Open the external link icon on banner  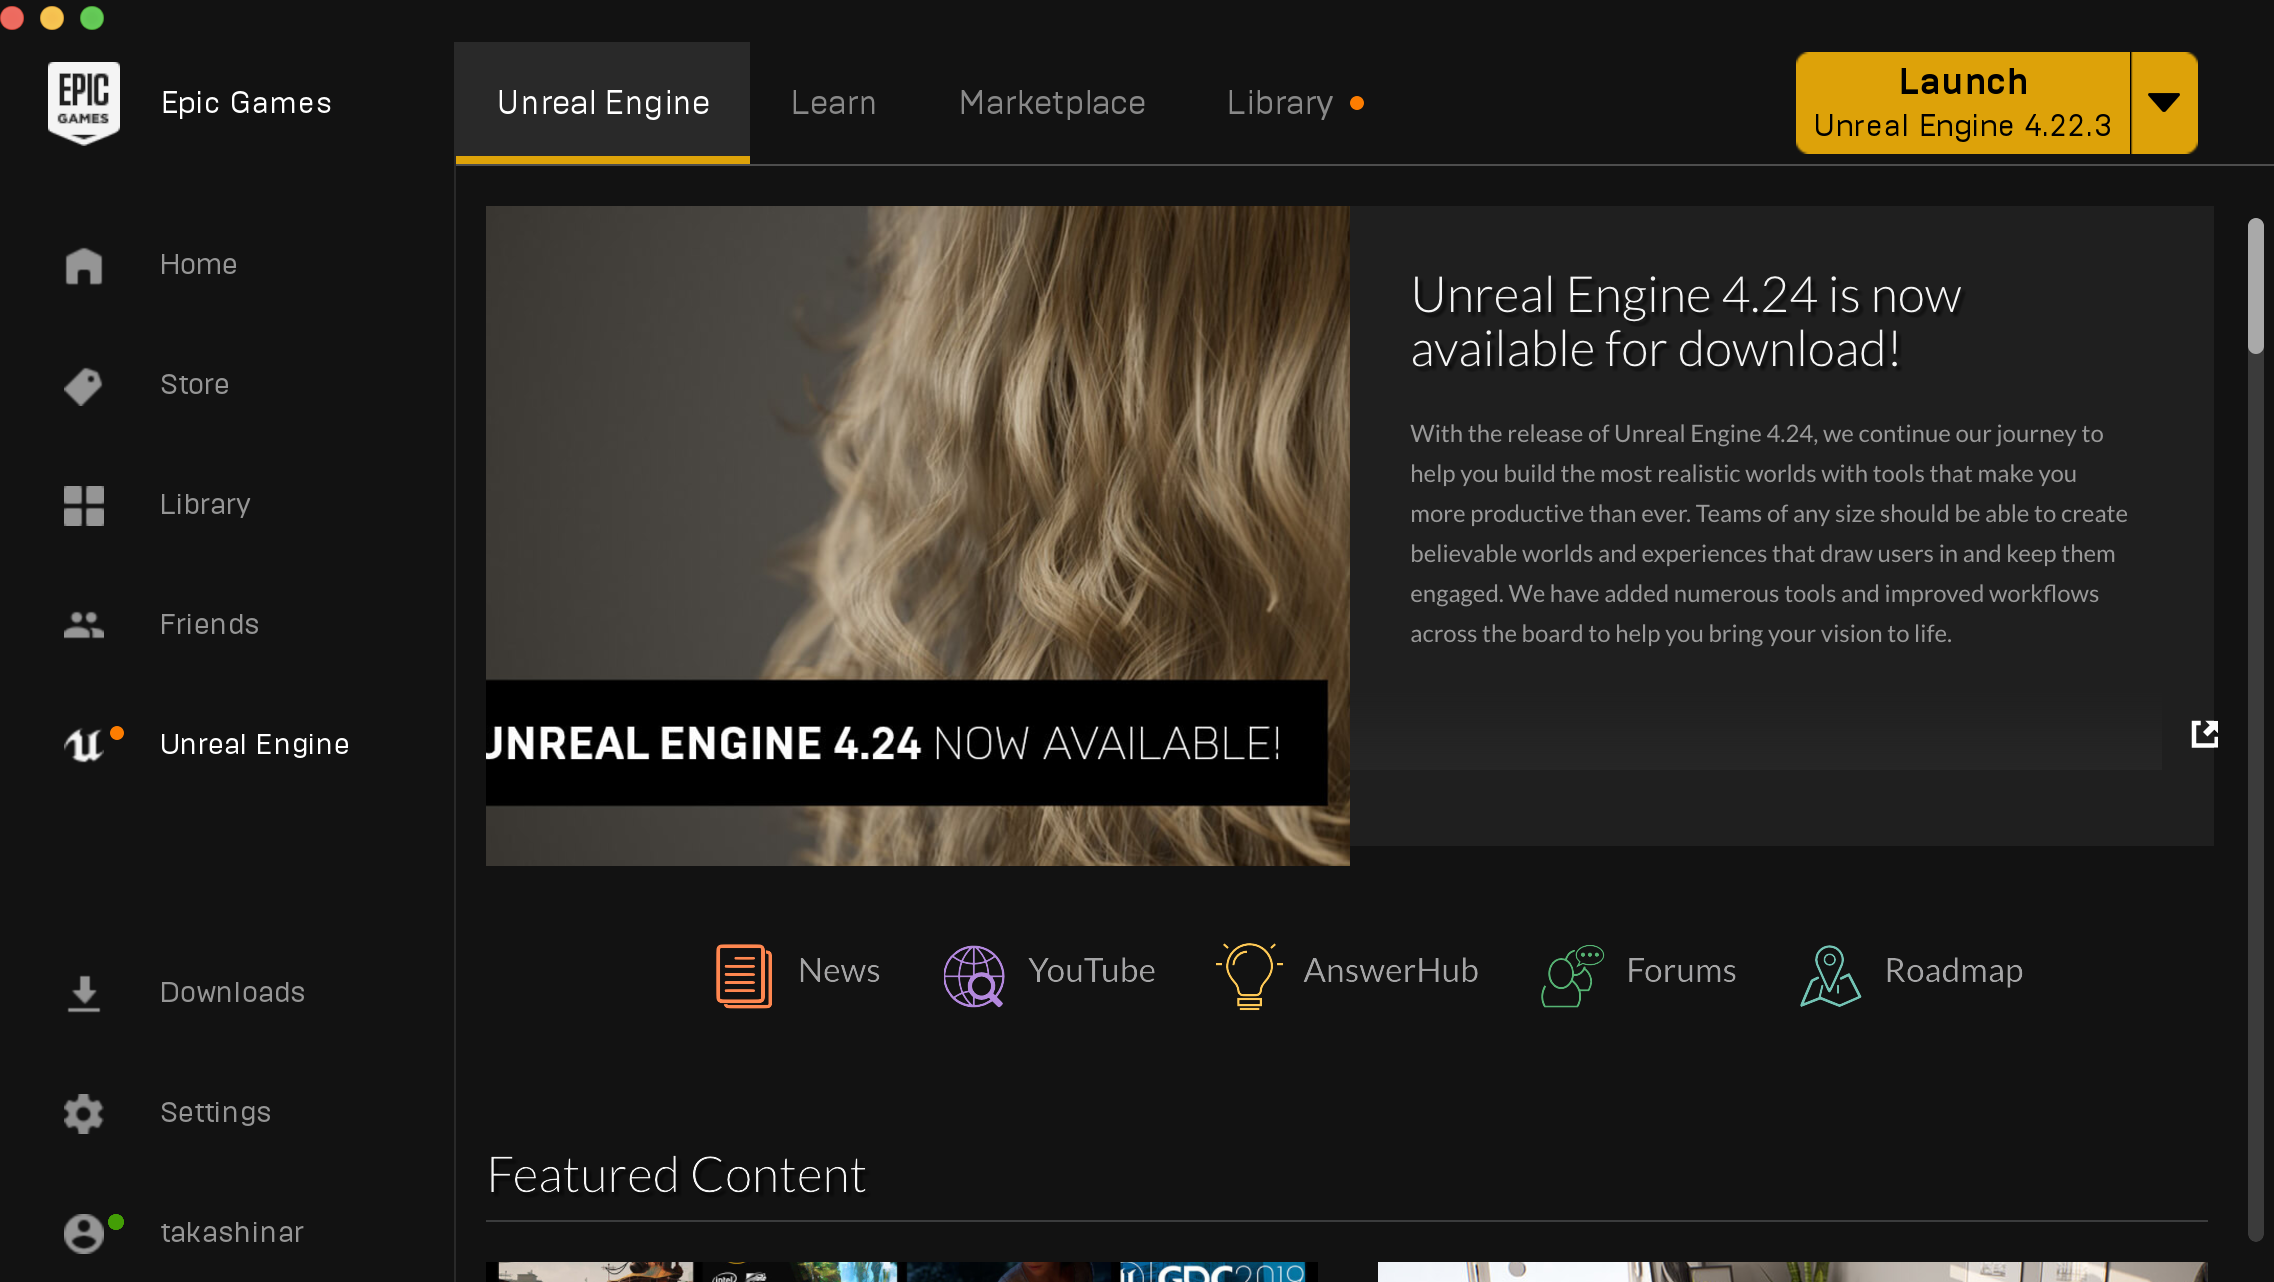click(2204, 734)
